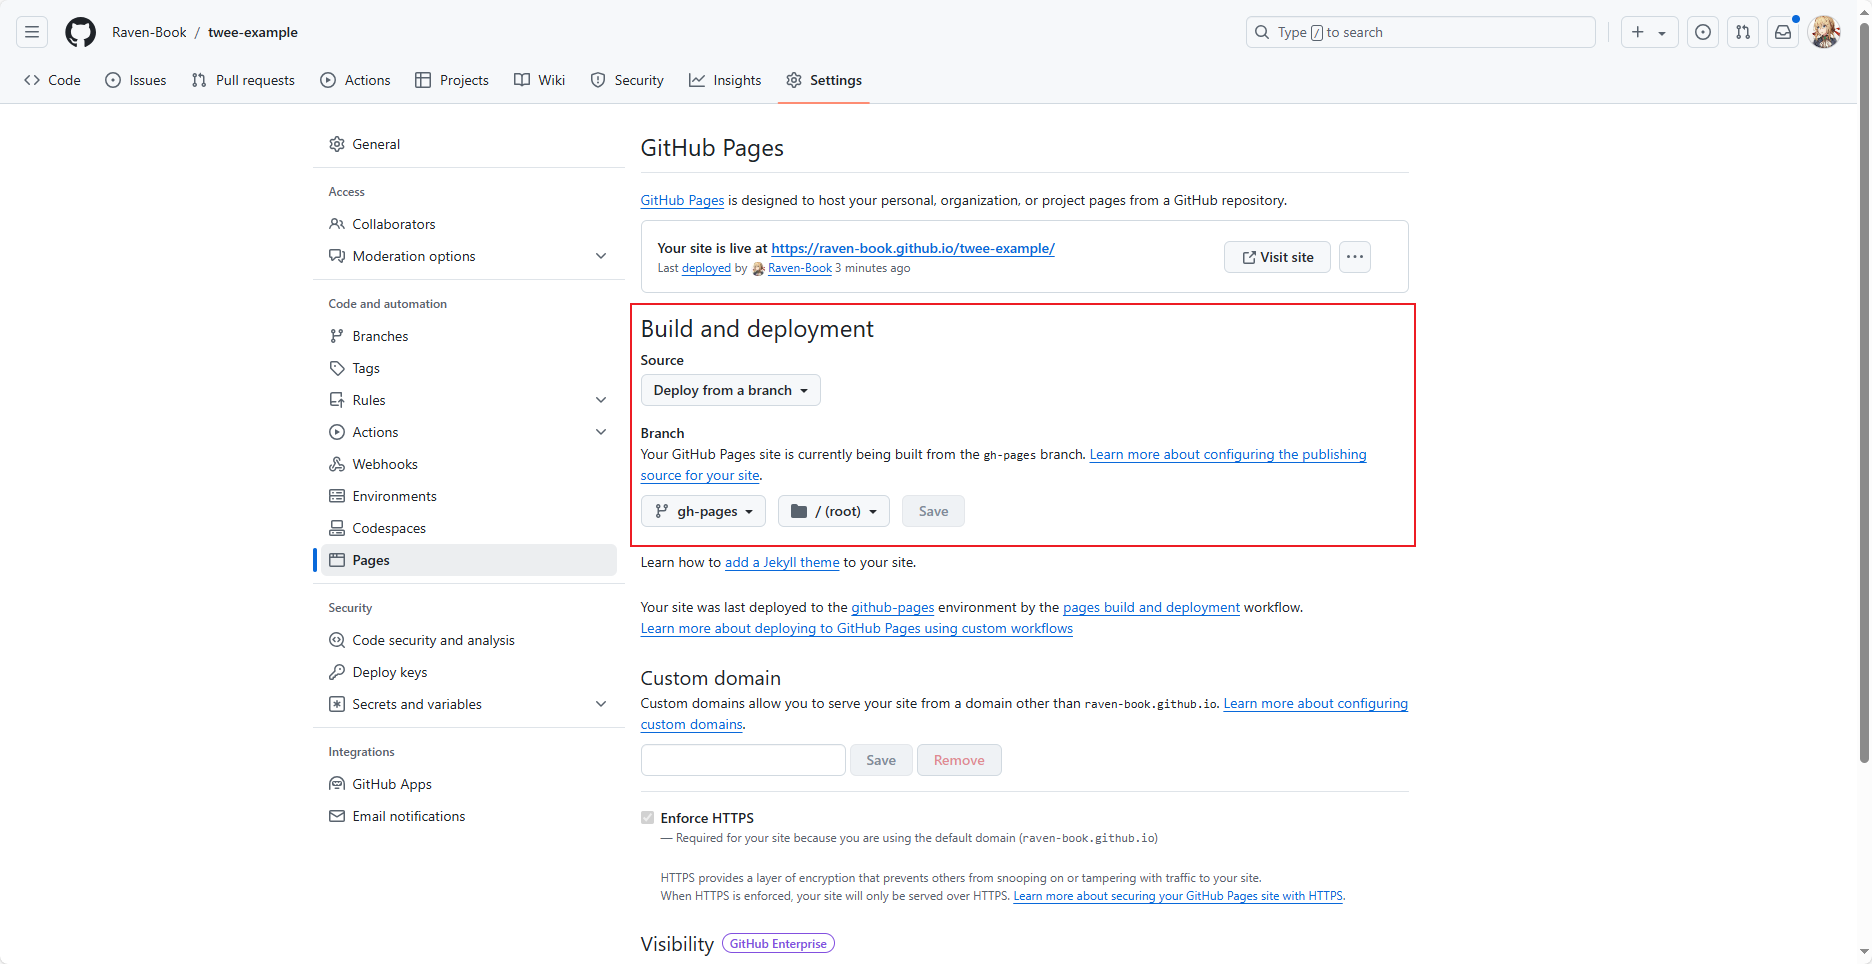This screenshot has height=964, width=1872.
Task: Open the Security tab
Action: pyautogui.click(x=627, y=80)
